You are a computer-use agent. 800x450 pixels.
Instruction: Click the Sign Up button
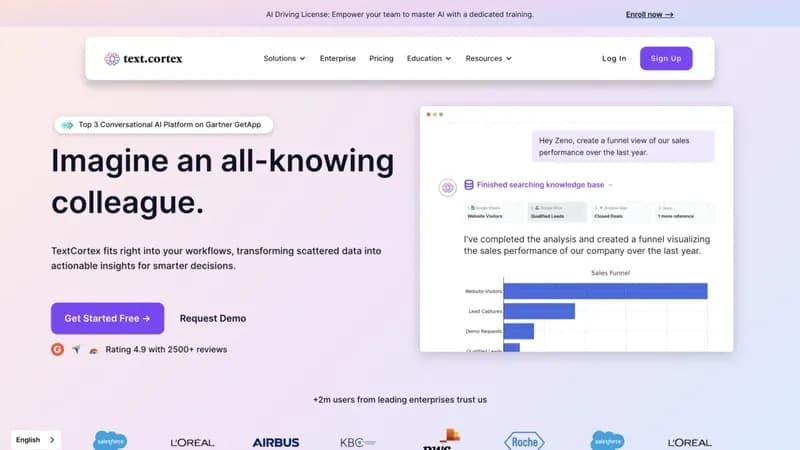pyautogui.click(x=666, y=58)
